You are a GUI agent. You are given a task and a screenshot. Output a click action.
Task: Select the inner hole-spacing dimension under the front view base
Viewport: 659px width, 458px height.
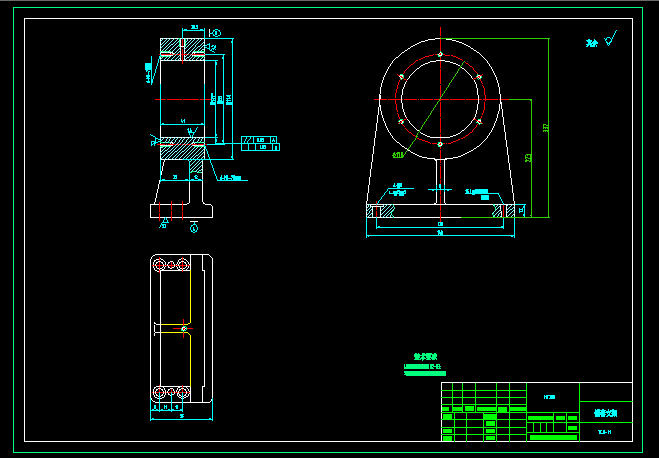(x=440, y=226)
